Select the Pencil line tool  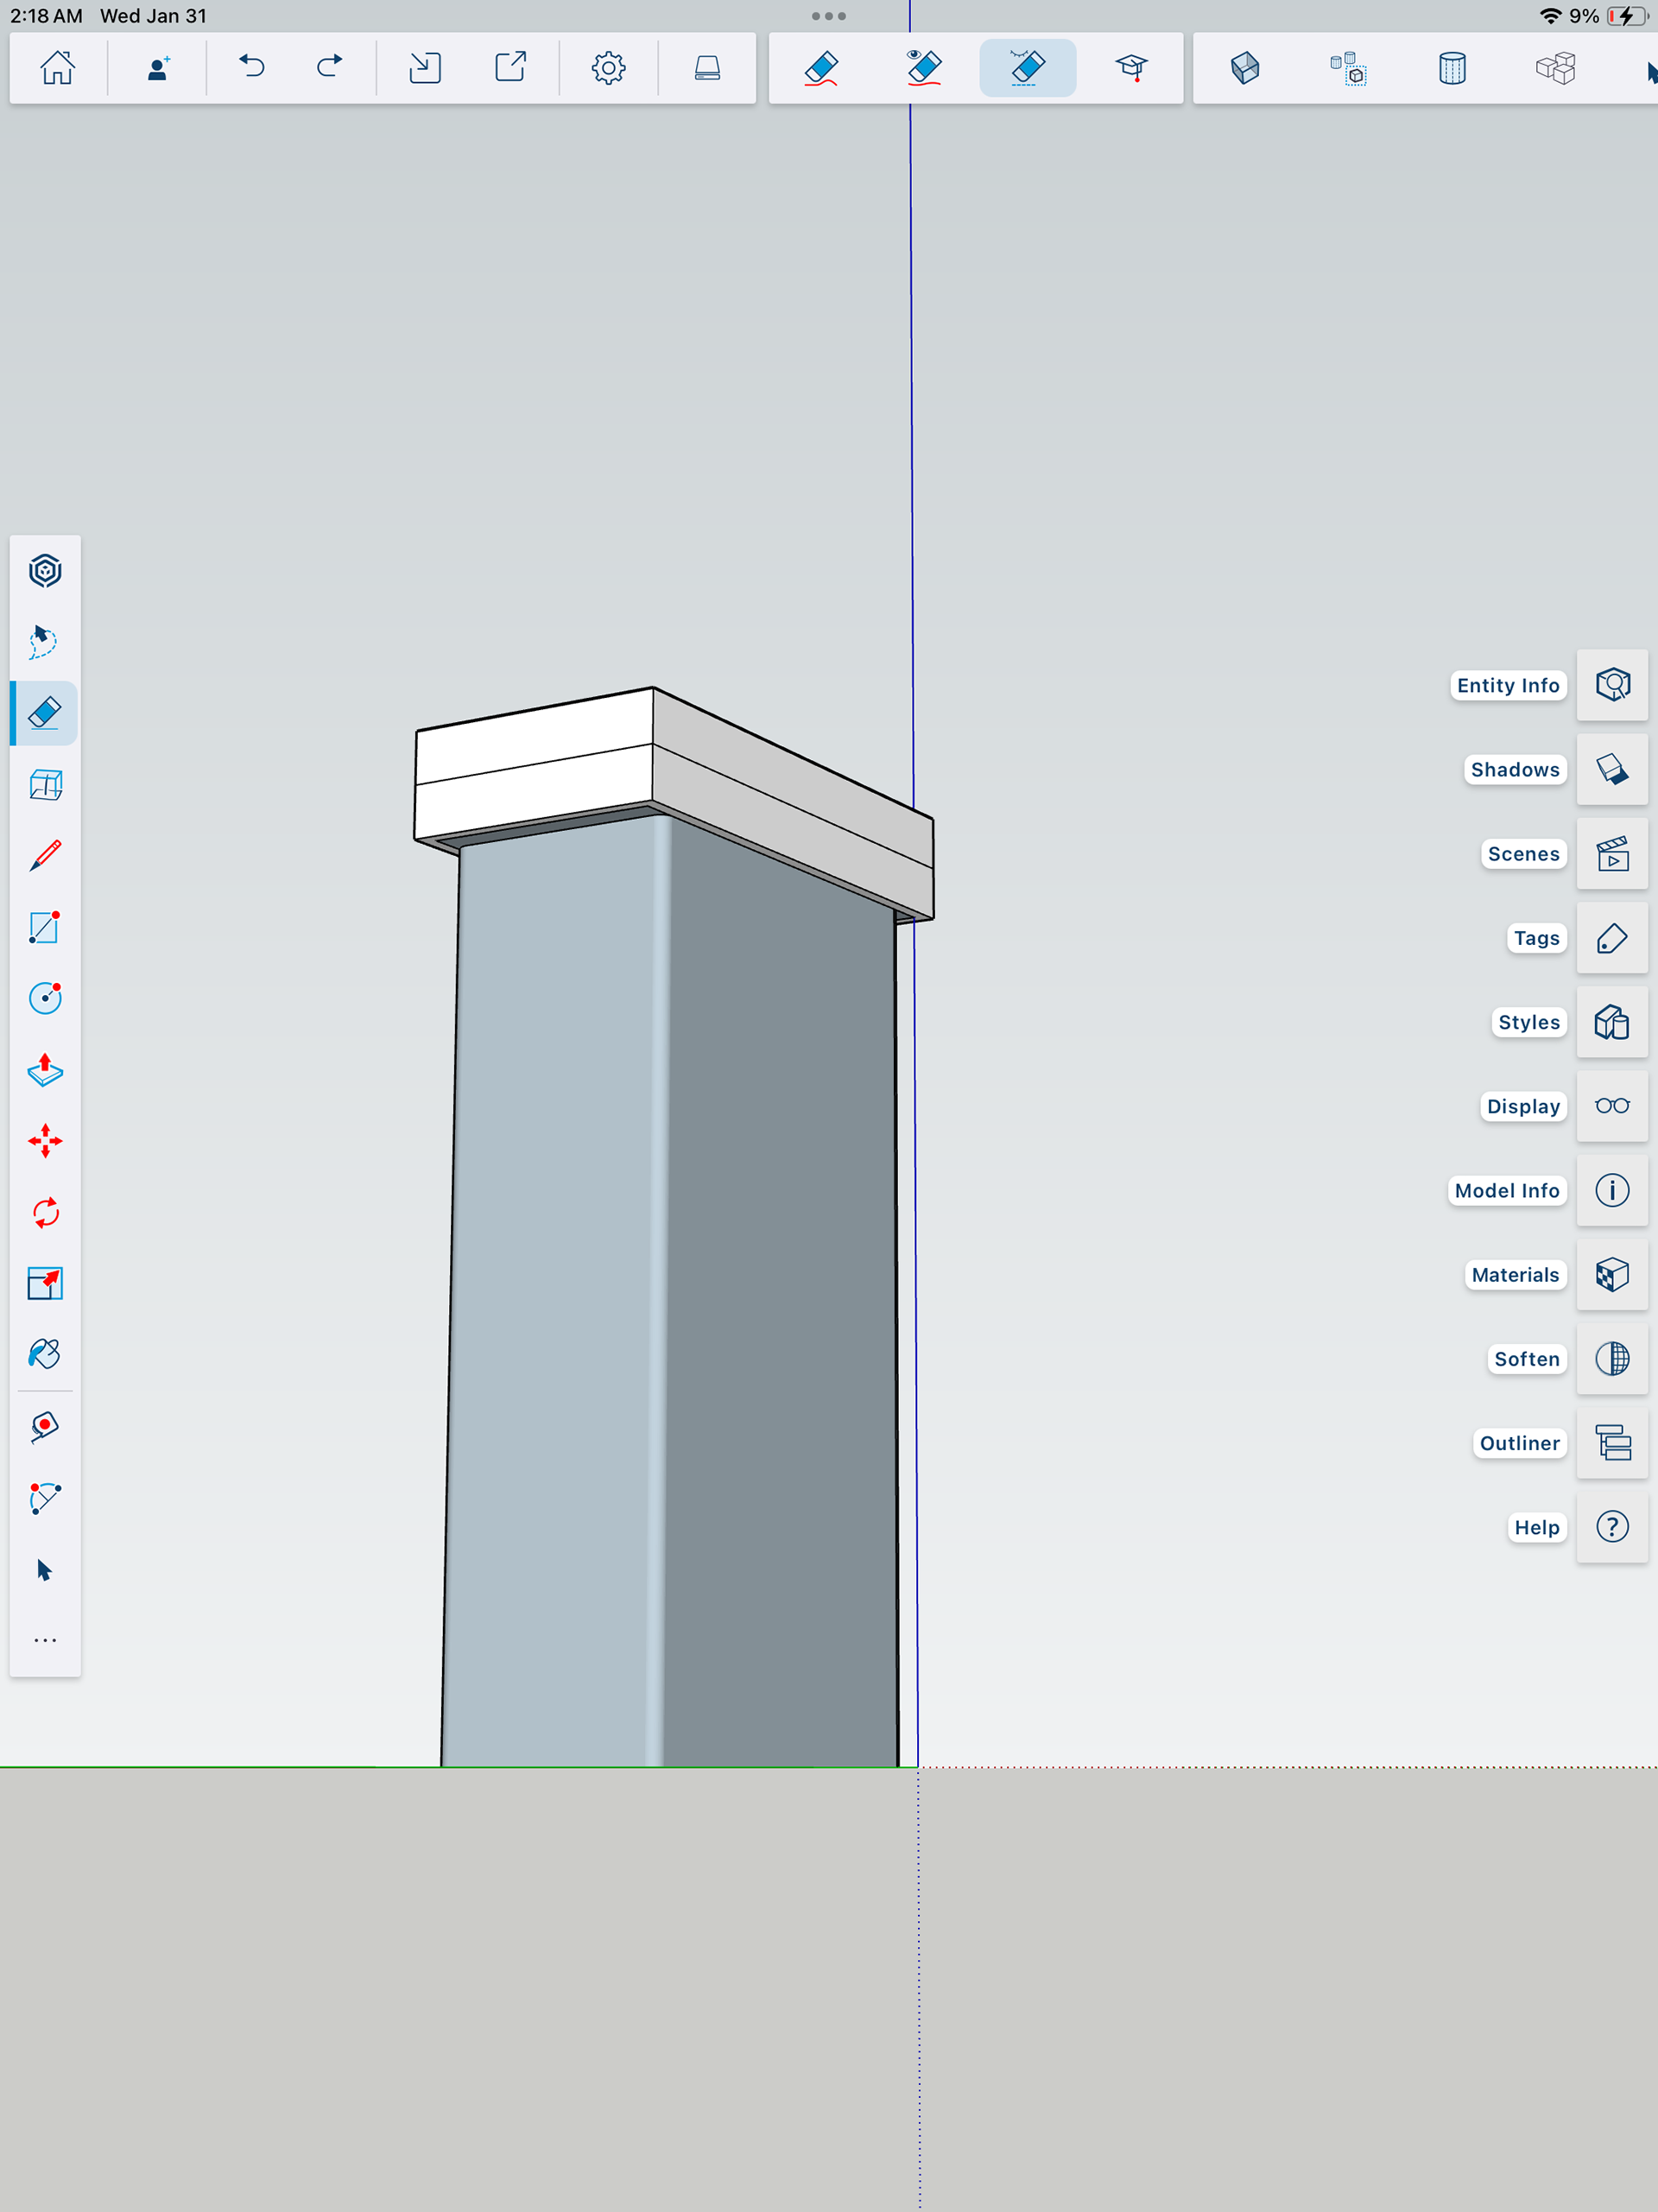pyautogui.click(x=45, y=856)
